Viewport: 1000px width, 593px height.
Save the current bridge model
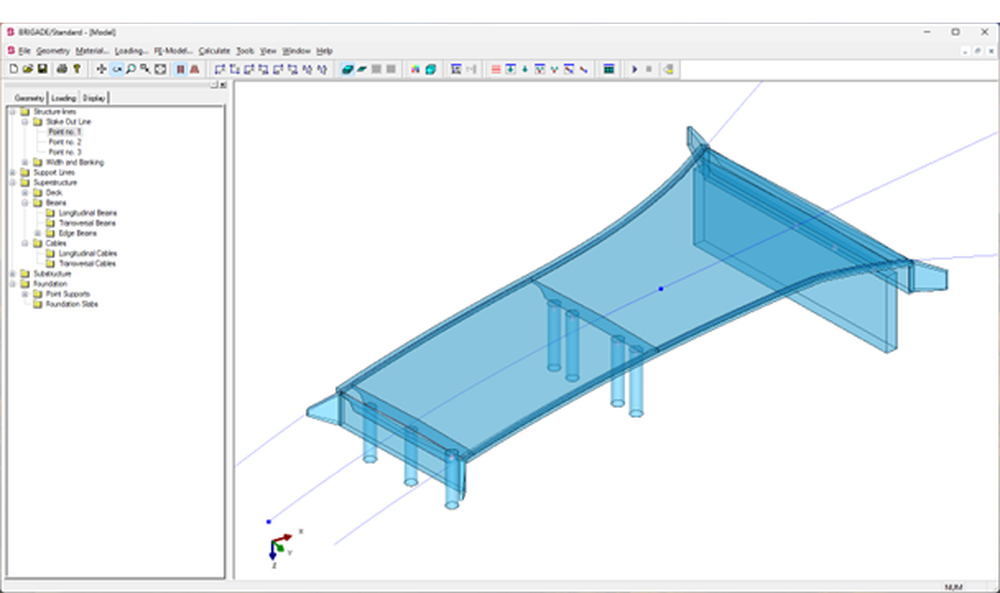click(43, 69)
